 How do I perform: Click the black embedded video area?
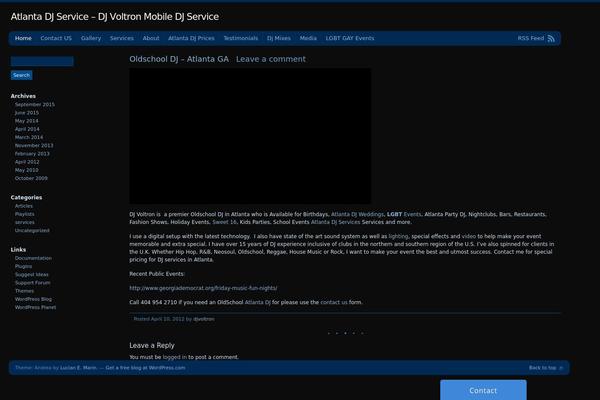[x=250, y=136]
